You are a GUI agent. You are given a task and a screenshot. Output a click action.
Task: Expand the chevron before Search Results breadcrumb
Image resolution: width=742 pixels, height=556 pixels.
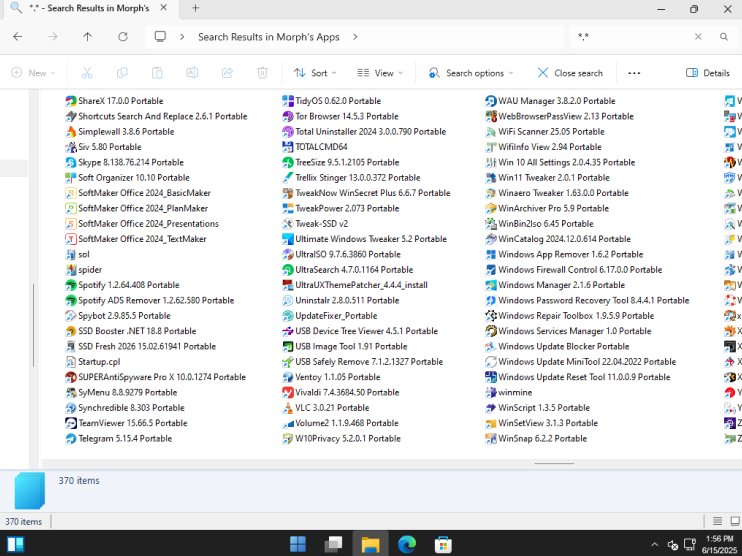coord(182,37)
